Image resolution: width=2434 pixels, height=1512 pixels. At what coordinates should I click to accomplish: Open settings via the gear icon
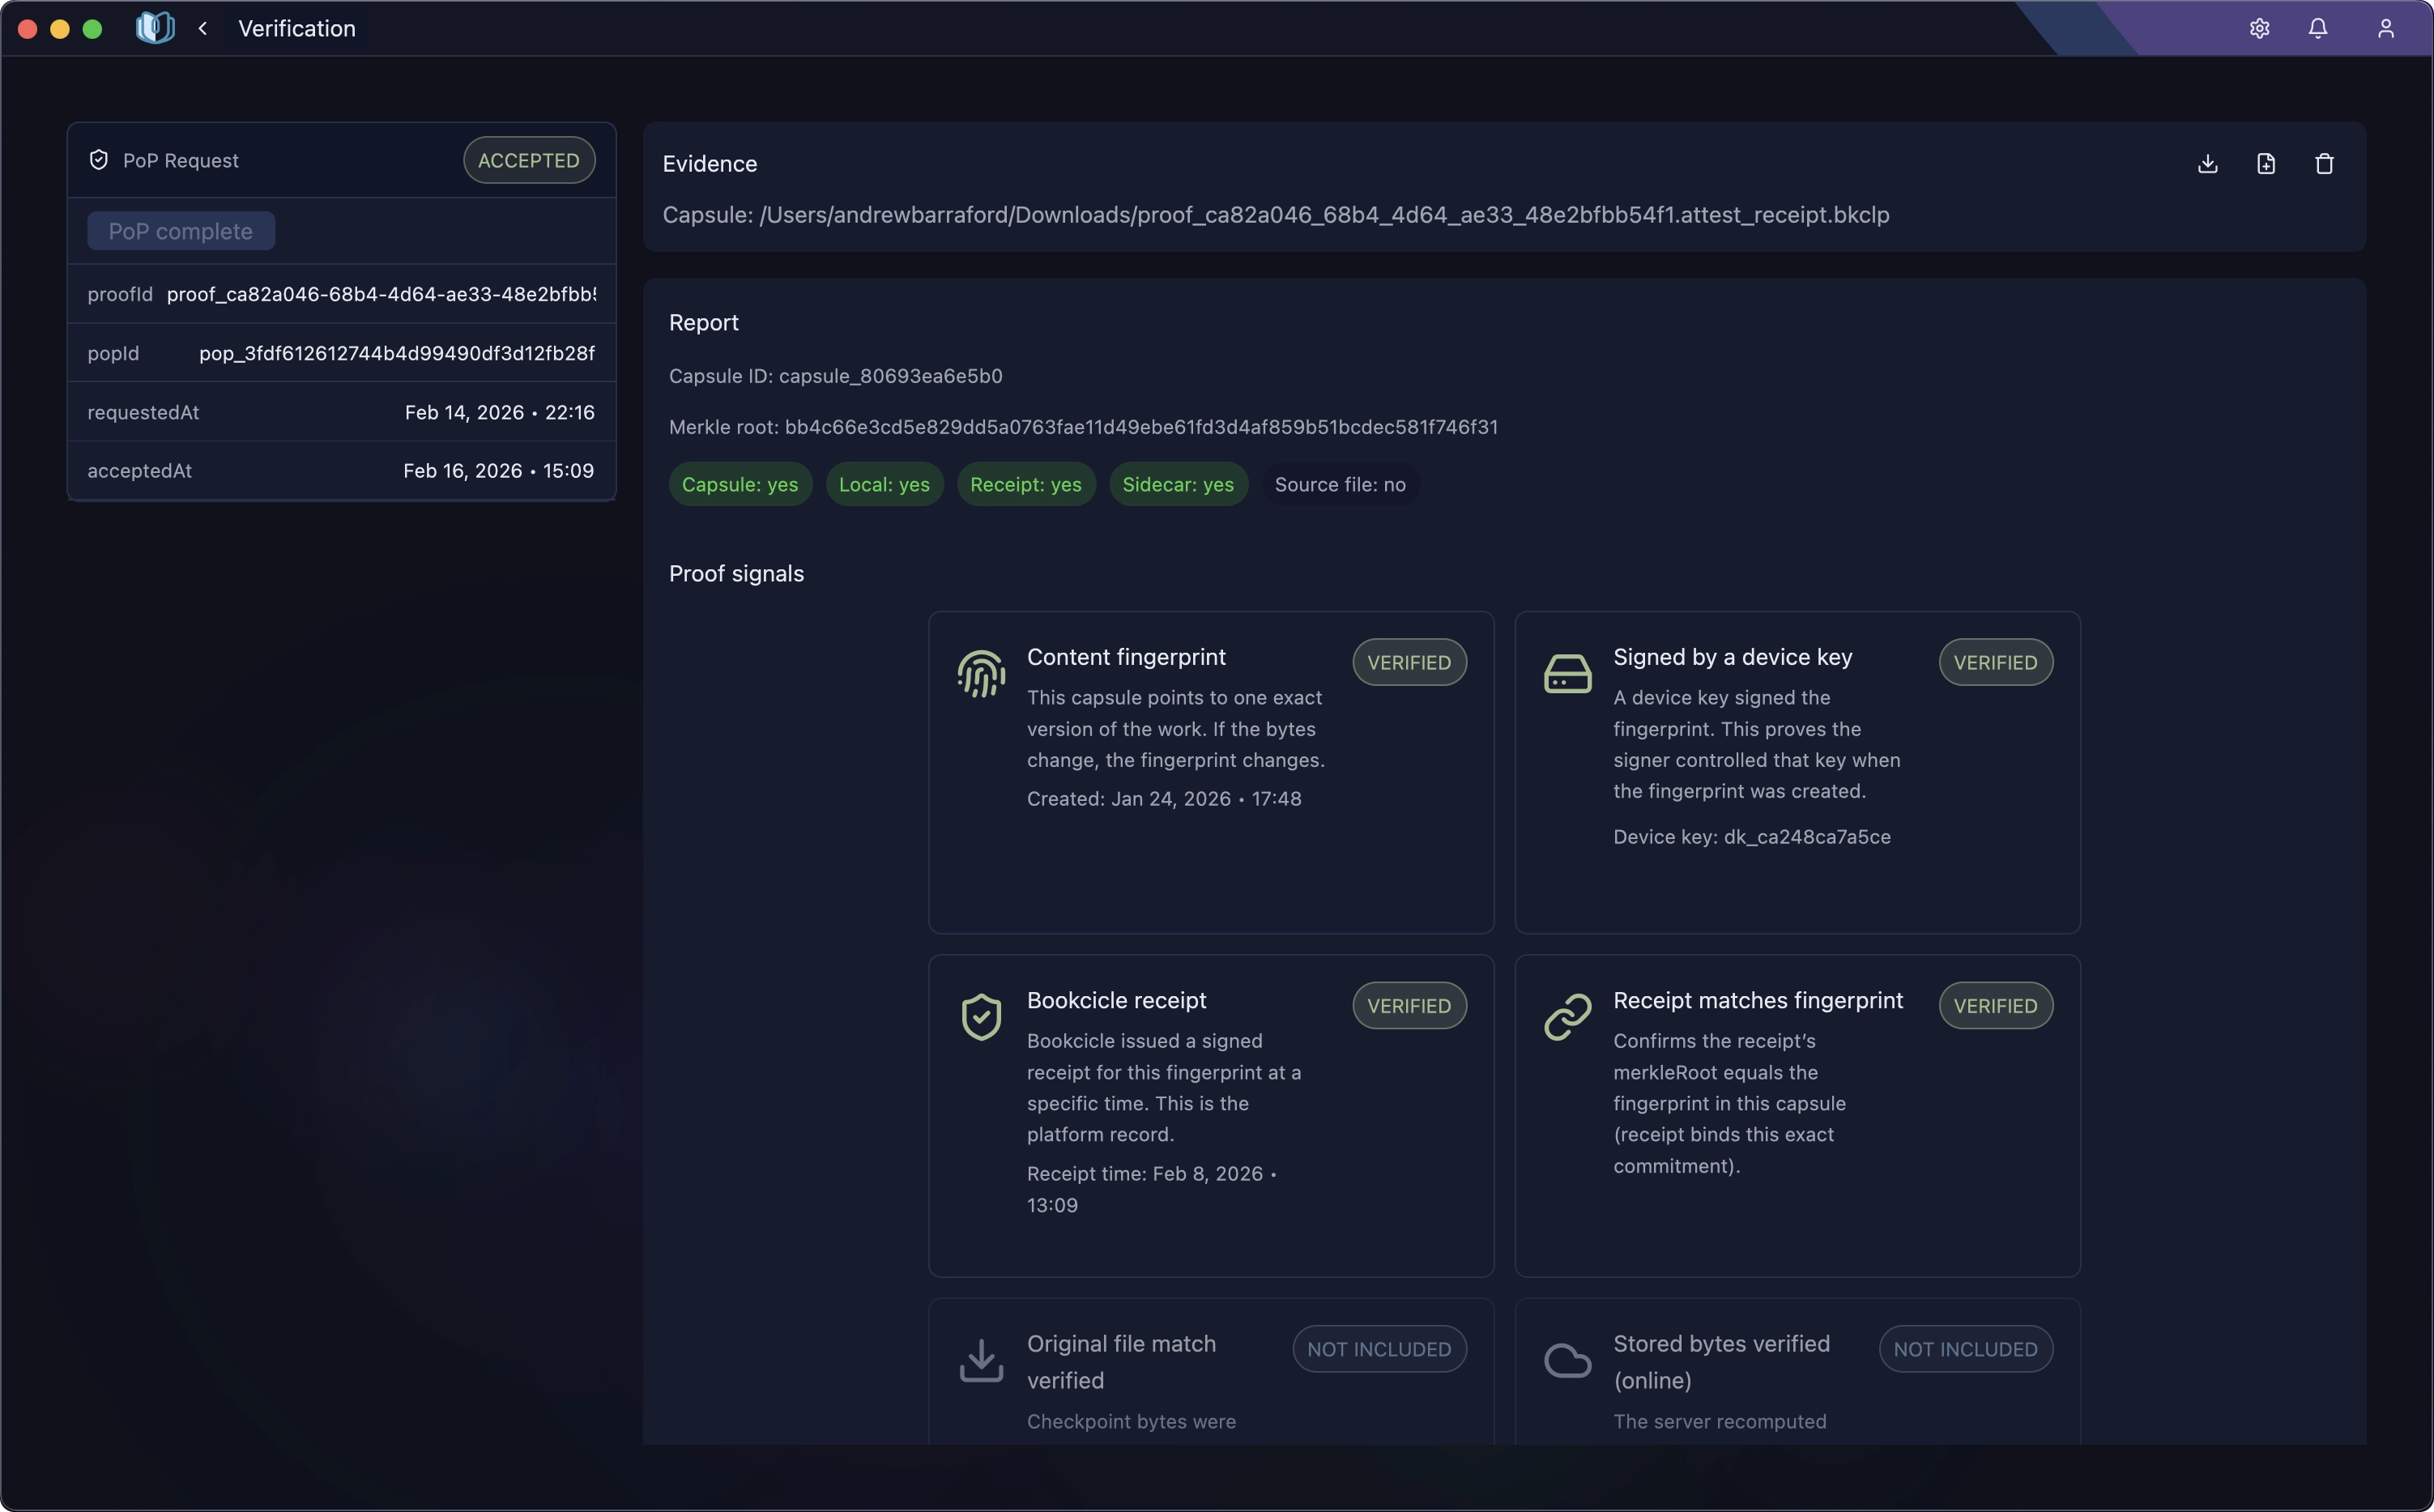coord(2259,28)
